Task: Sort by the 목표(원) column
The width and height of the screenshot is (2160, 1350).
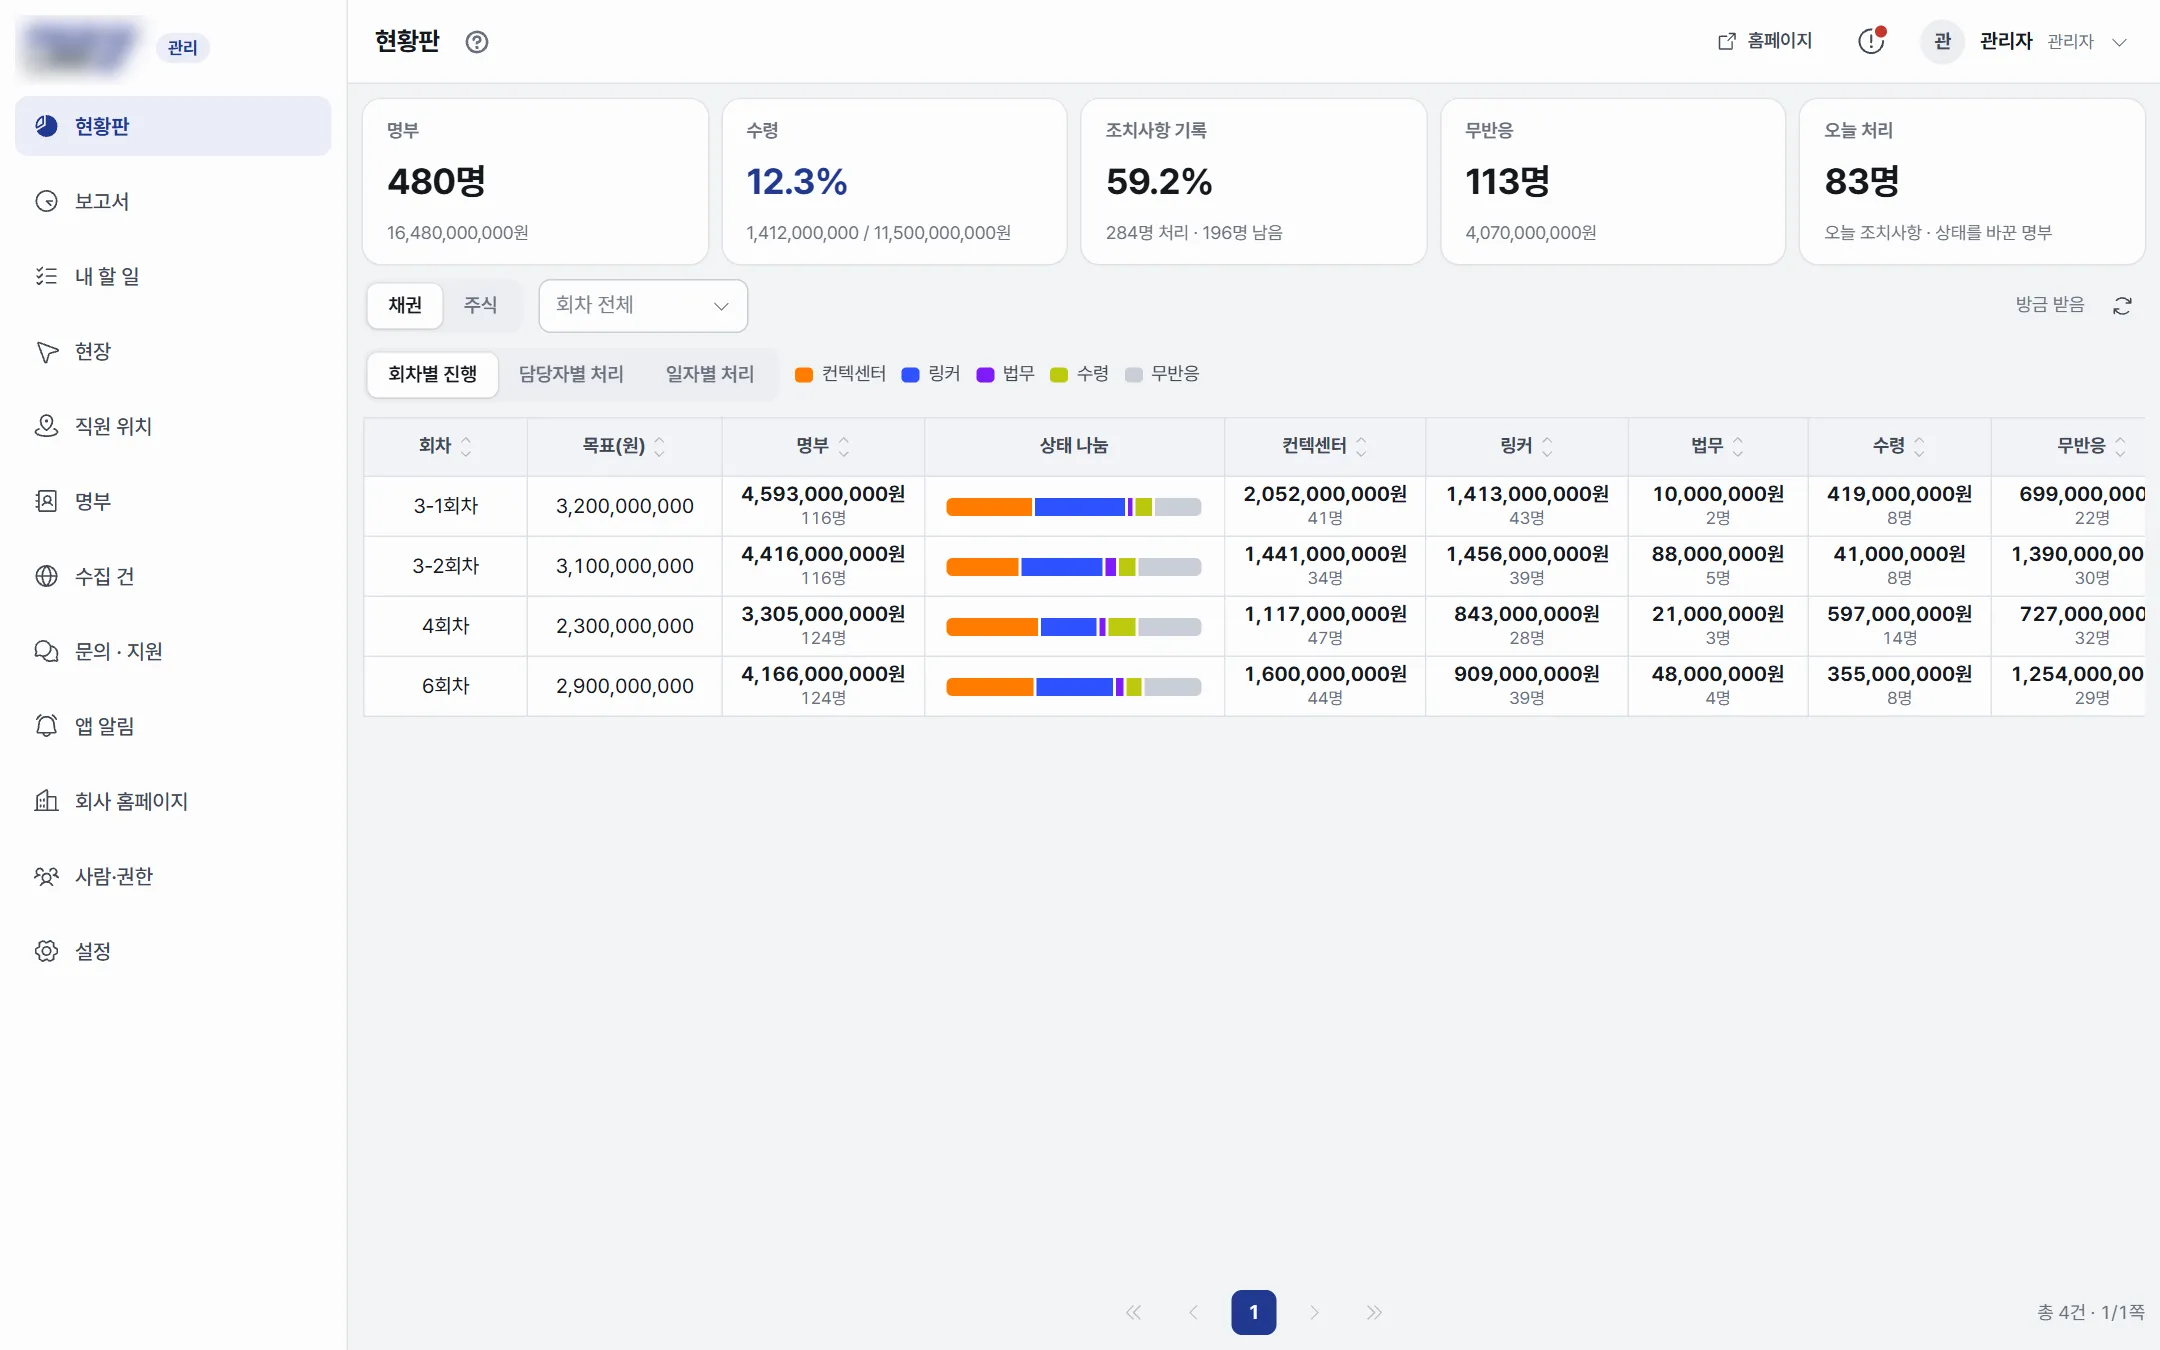Action: coord(624,446)
